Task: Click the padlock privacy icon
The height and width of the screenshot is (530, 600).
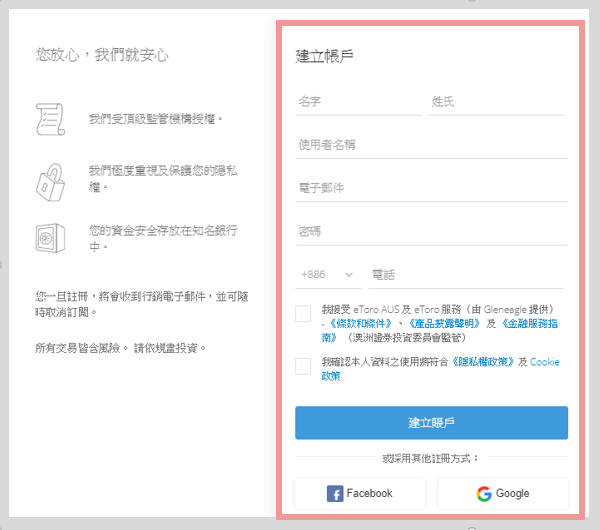Action: coord(50,183)
